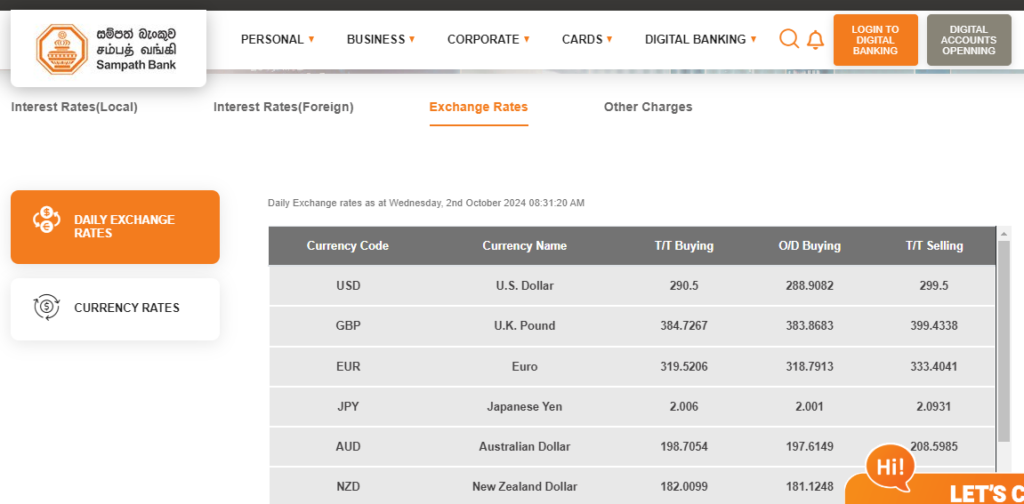Screen dimensions: 1024x504
Task: Click EUR O/D buying value 318.7913
Action: point(809,367)
